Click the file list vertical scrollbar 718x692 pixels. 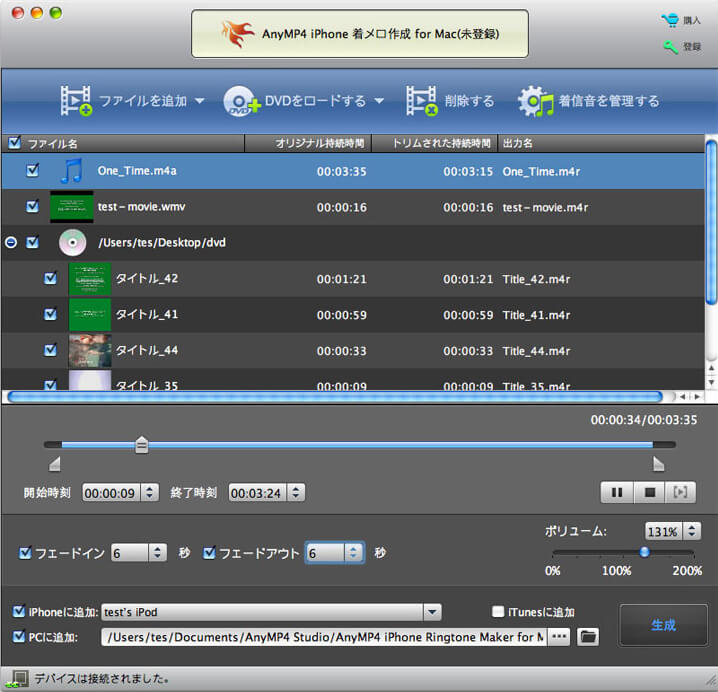point(711,223)
